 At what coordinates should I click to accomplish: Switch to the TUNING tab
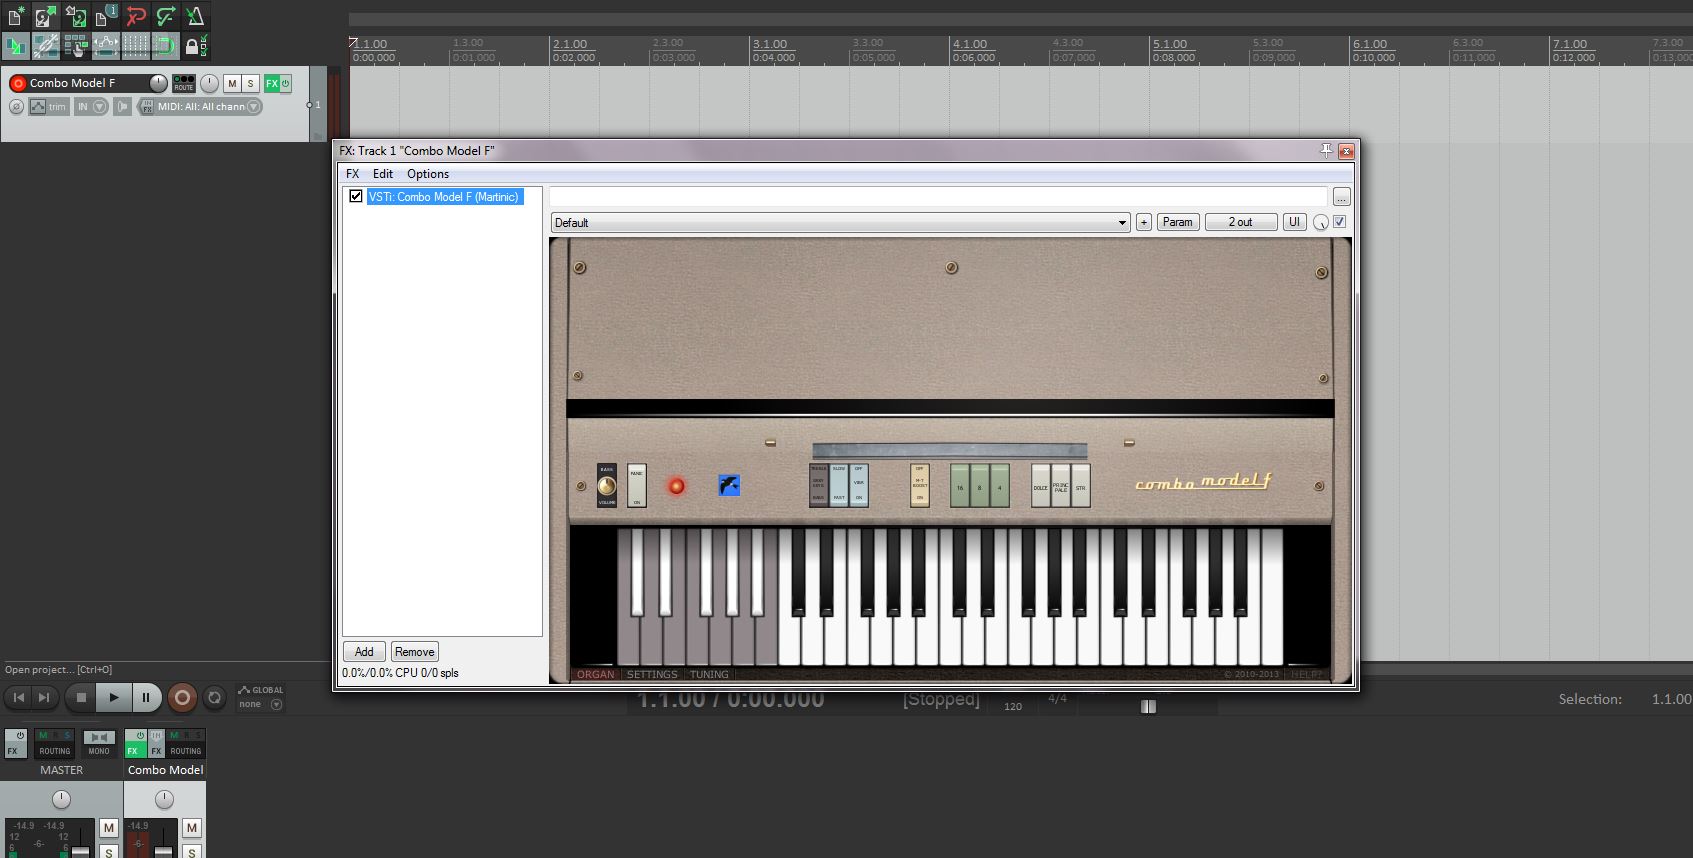click(709, 674)
